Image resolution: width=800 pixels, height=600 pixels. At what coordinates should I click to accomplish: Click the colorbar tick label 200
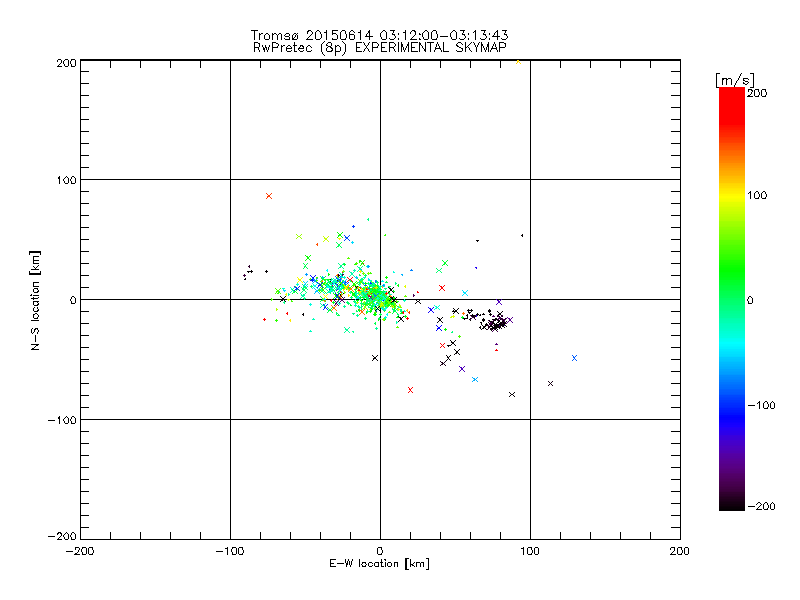(x=757, y=93)
